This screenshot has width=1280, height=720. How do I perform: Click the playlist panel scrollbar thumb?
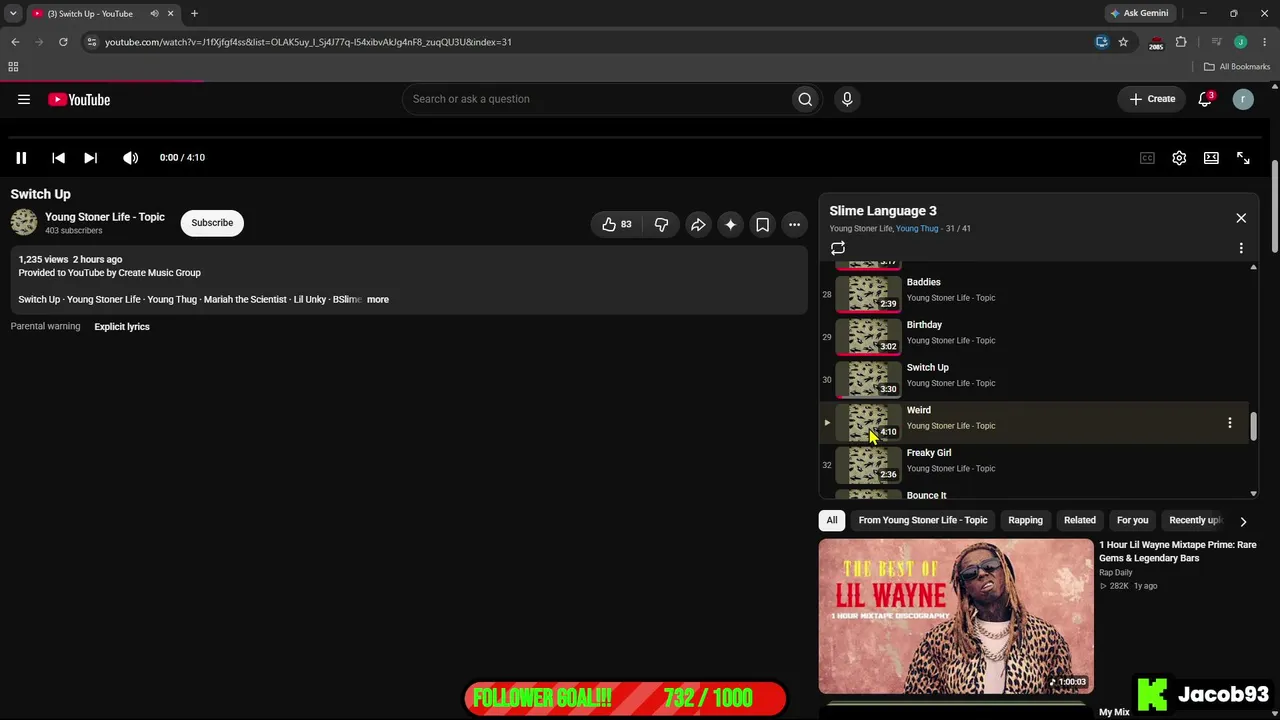1254,426
